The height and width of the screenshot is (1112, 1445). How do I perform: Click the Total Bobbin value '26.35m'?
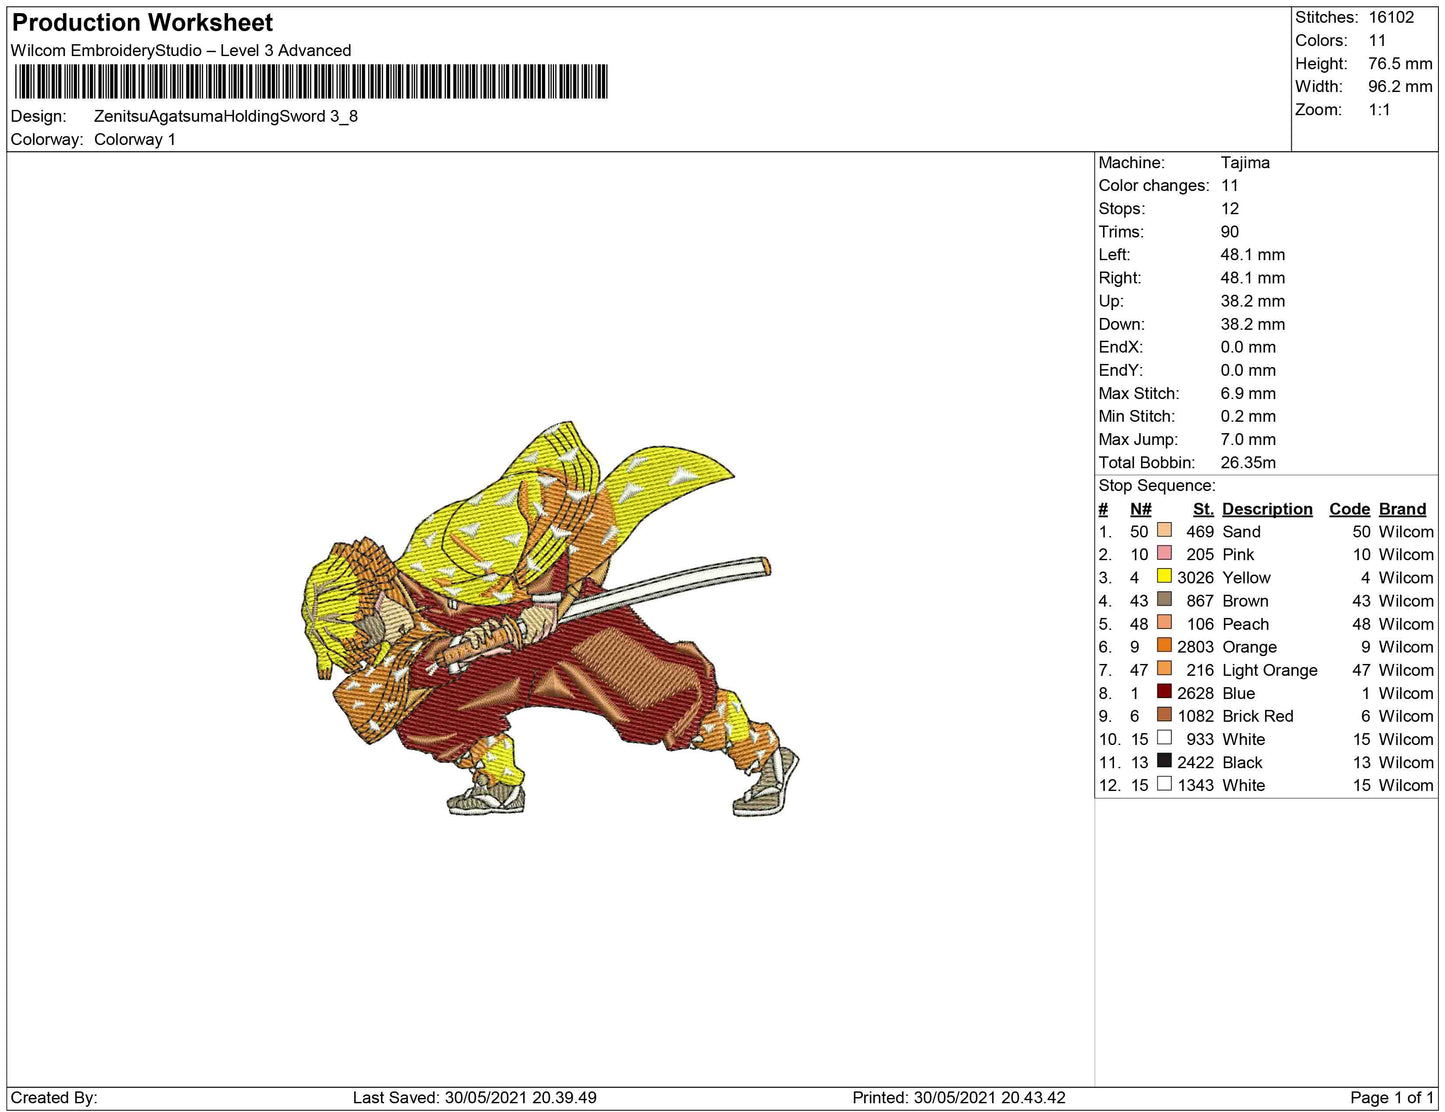[1248, 462]
